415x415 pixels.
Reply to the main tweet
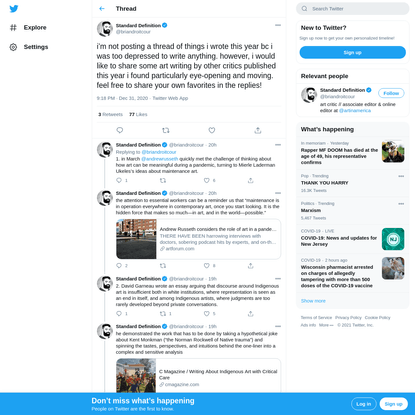tap(120, 130)
